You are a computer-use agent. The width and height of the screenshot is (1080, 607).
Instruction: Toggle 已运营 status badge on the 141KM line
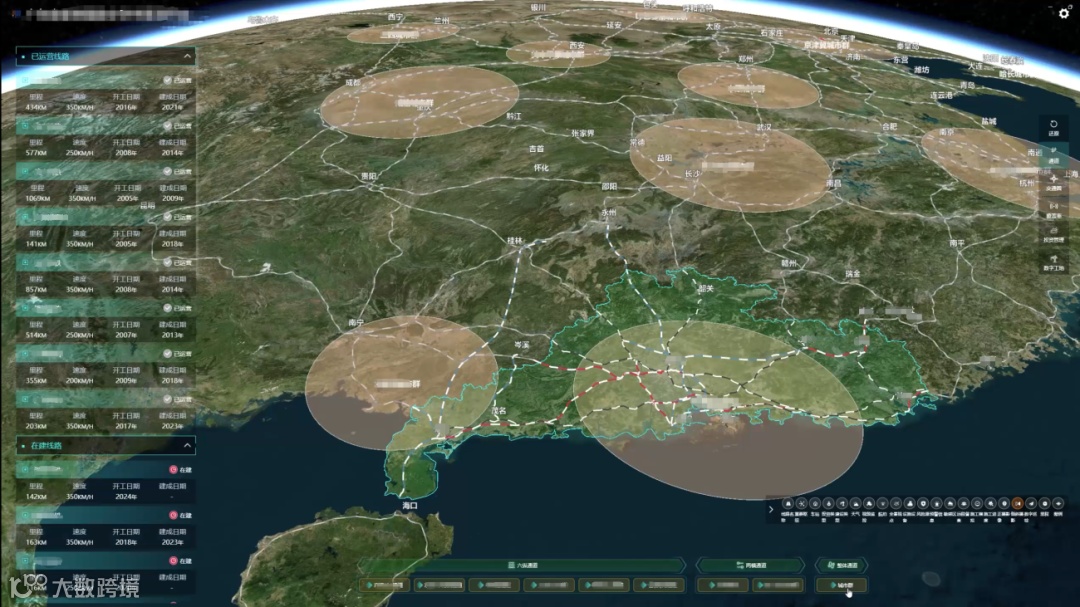178,216
